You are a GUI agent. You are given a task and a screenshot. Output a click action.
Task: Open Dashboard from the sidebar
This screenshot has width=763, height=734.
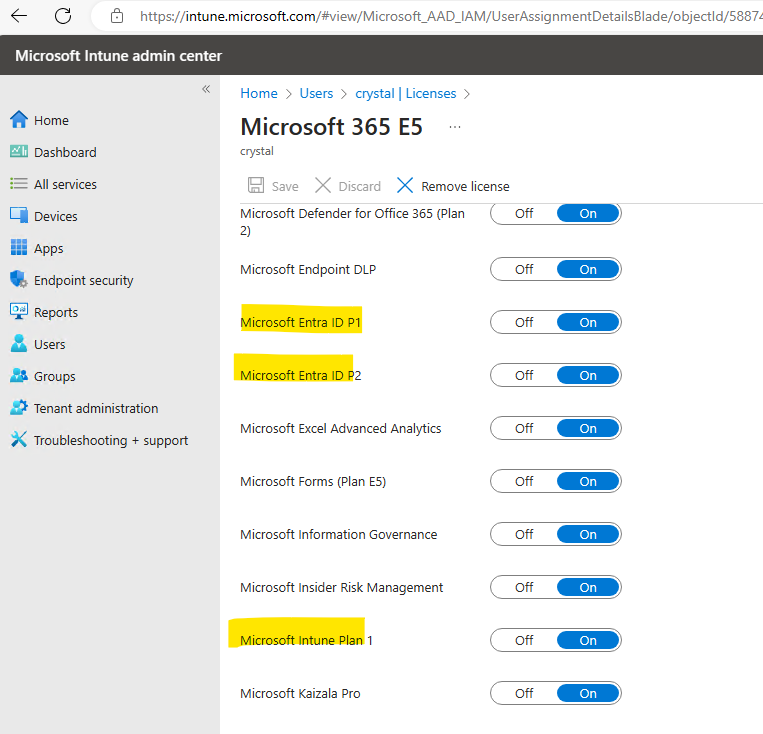[x=65, y=153]
